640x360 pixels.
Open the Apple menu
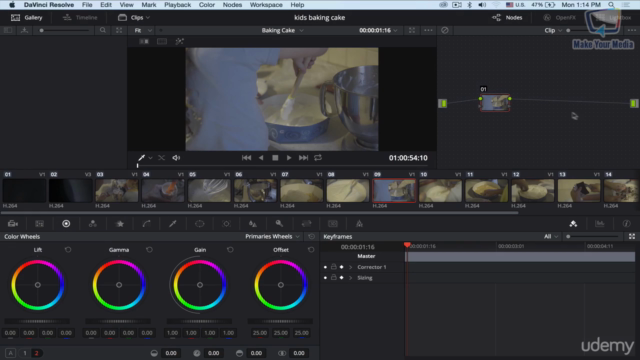click(12, 5)
